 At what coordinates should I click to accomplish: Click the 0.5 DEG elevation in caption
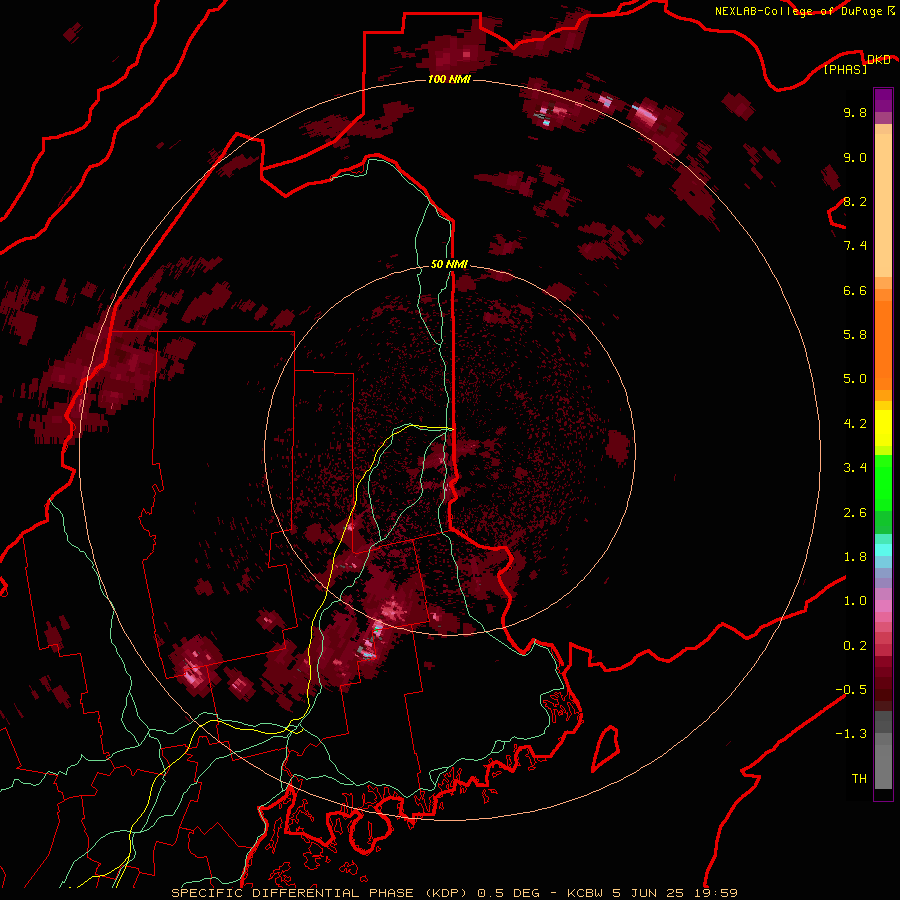[x=509, y=893]
